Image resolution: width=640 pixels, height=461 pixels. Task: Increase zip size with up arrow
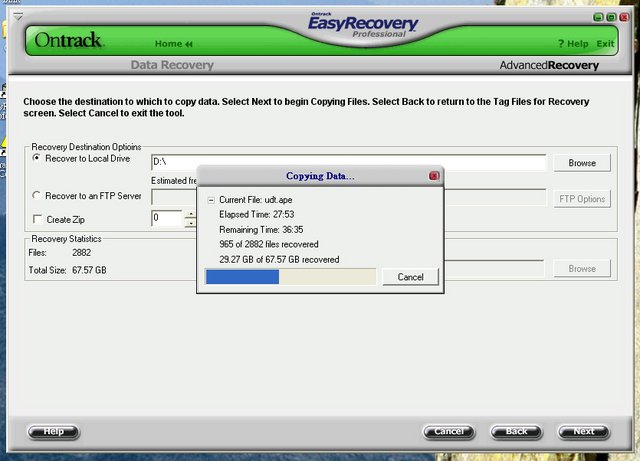pyautogui.click(x=190, y=214)
